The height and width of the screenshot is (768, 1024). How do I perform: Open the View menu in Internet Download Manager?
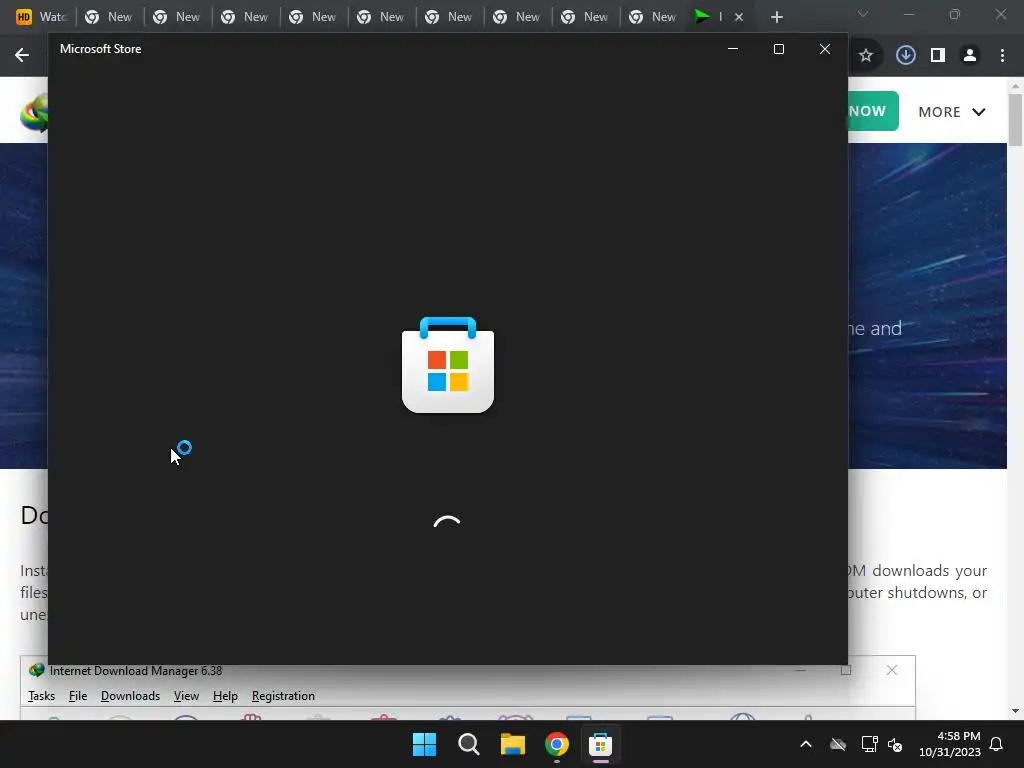click(x=186, y=696)
